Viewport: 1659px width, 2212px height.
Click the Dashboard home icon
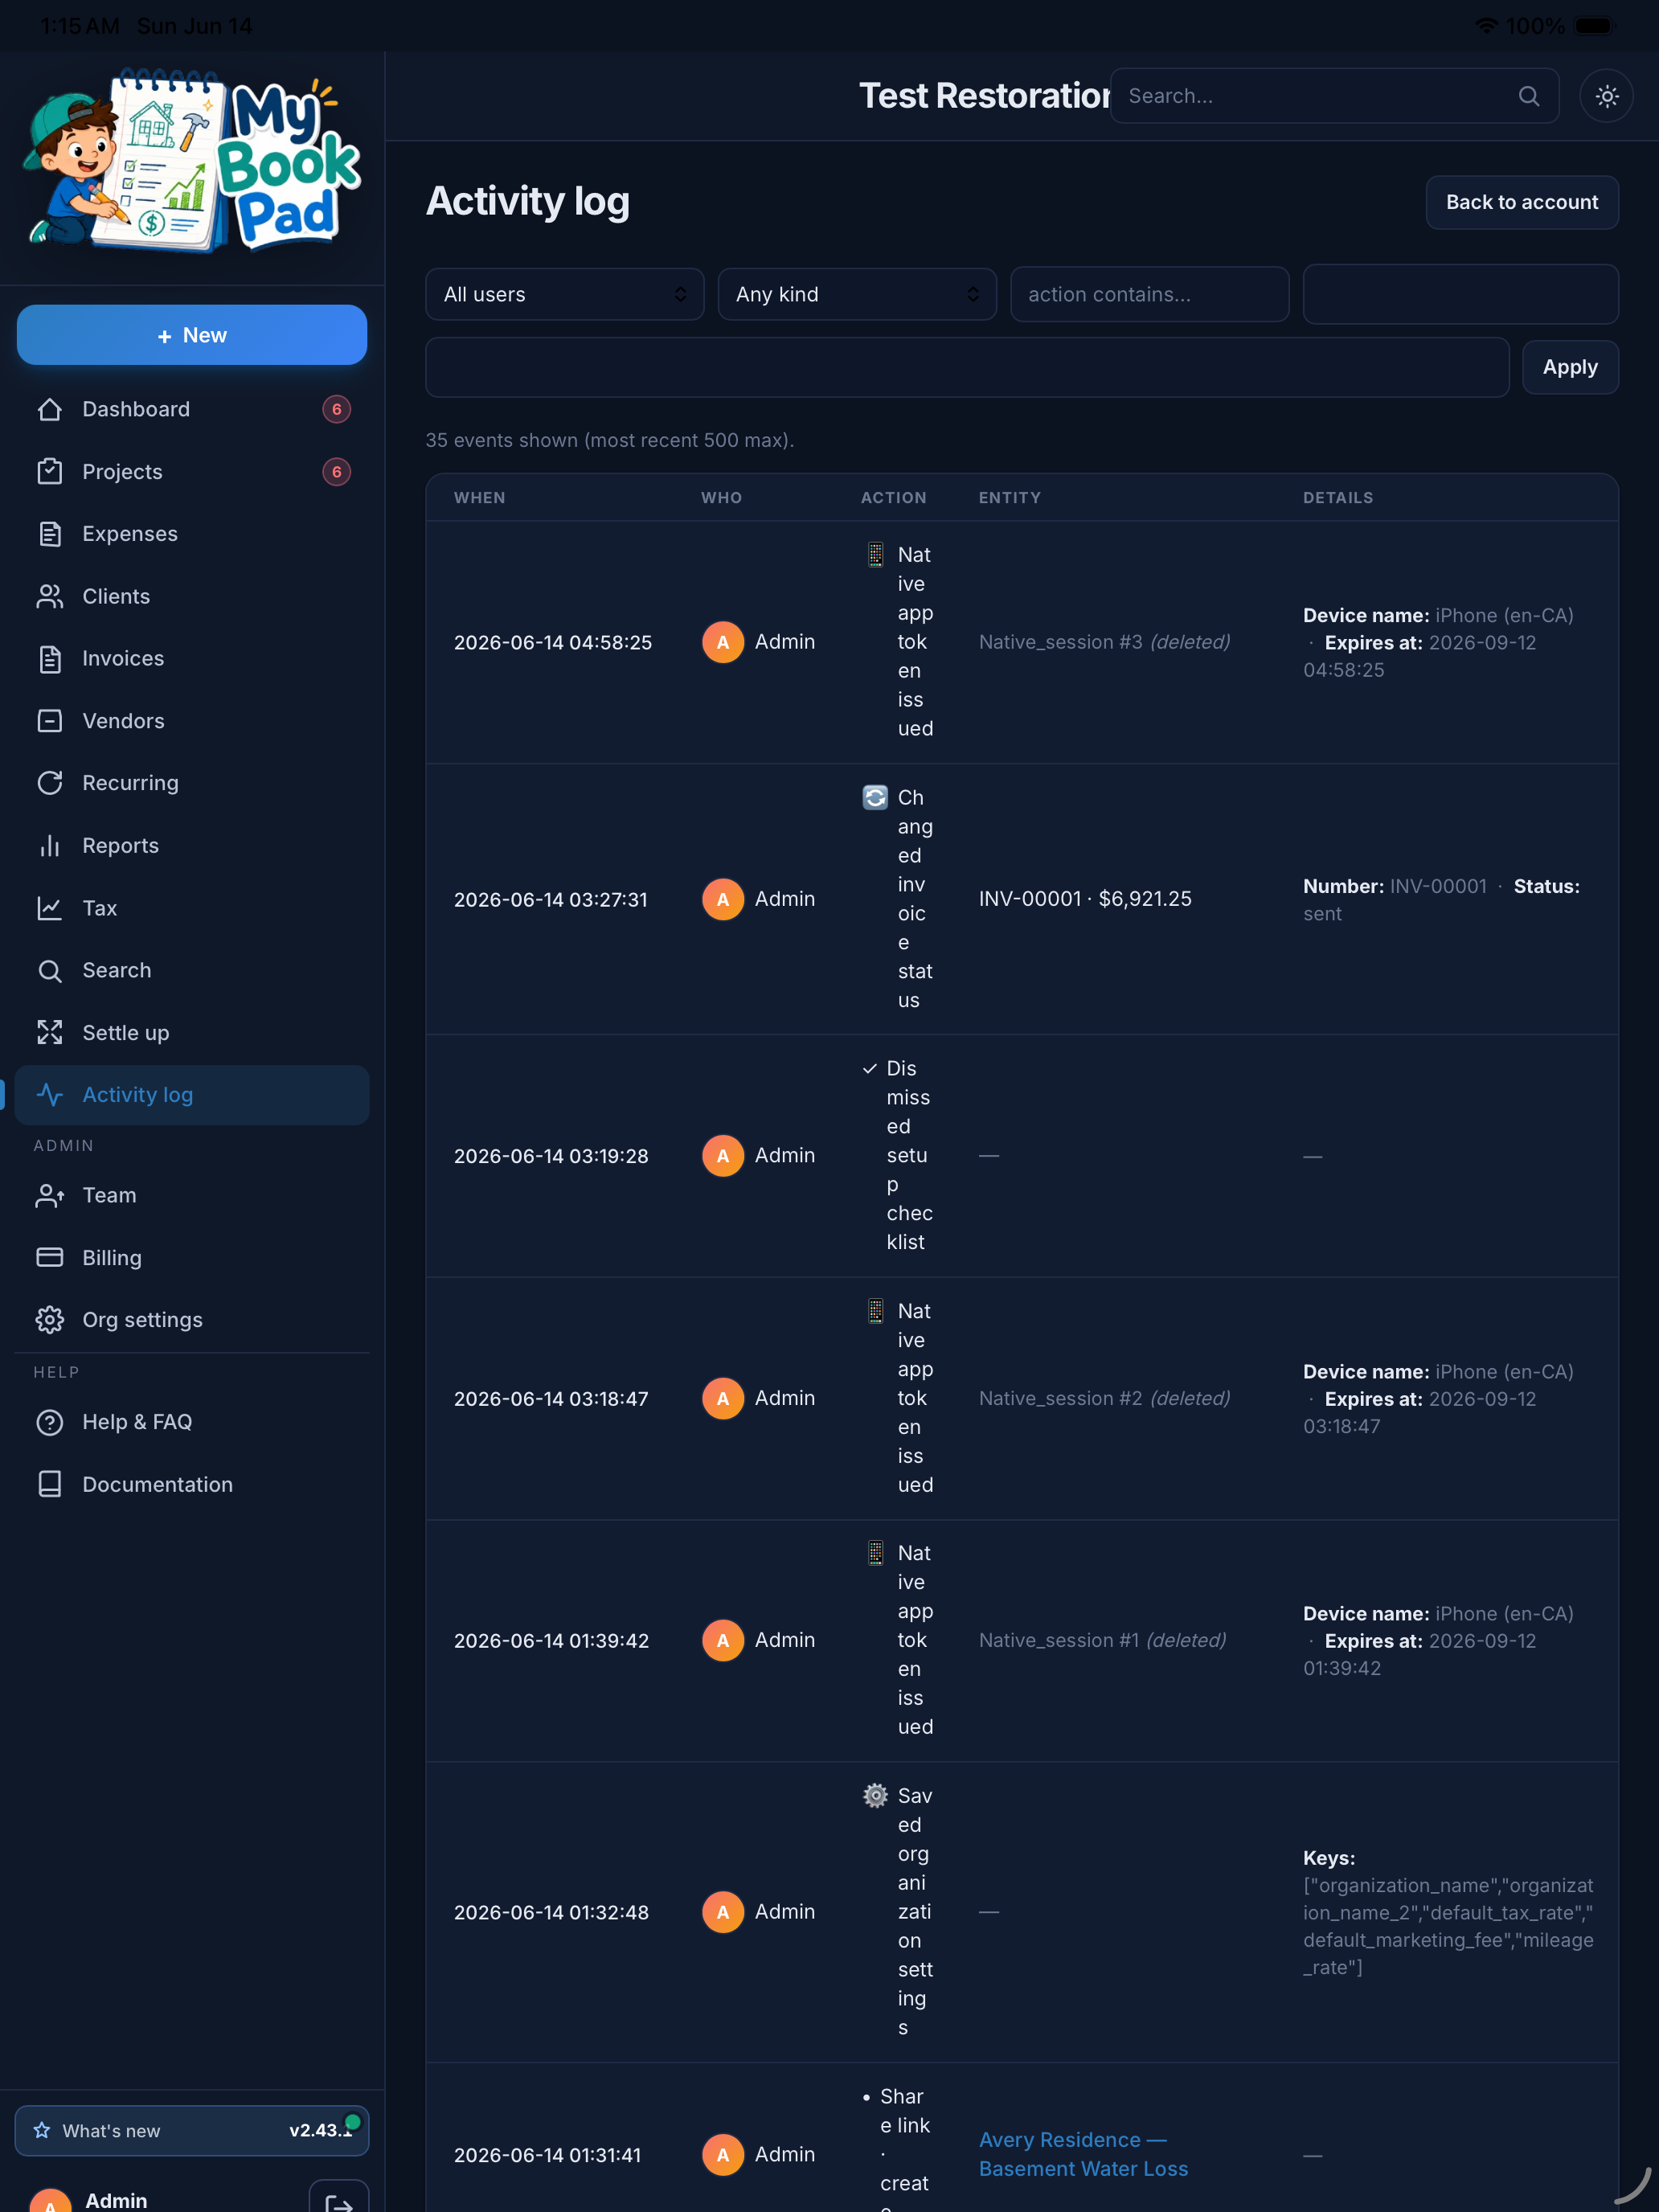coord(49,409)
